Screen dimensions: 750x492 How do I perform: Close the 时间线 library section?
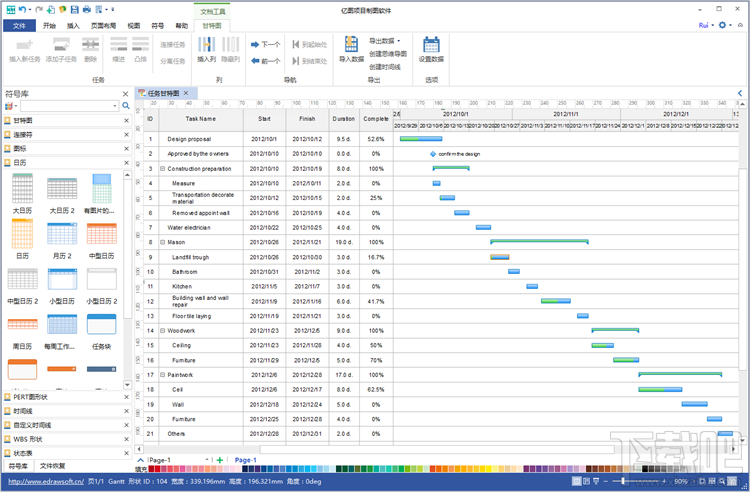[126, 411]
